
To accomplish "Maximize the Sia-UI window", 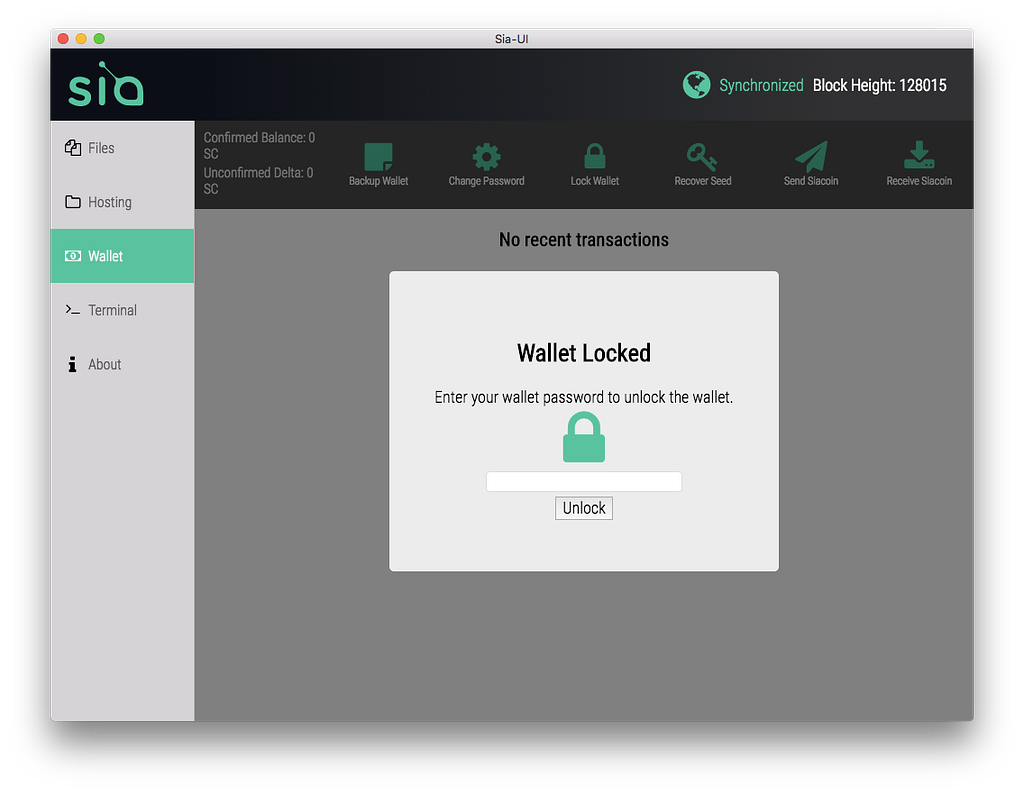I will 99,39.
